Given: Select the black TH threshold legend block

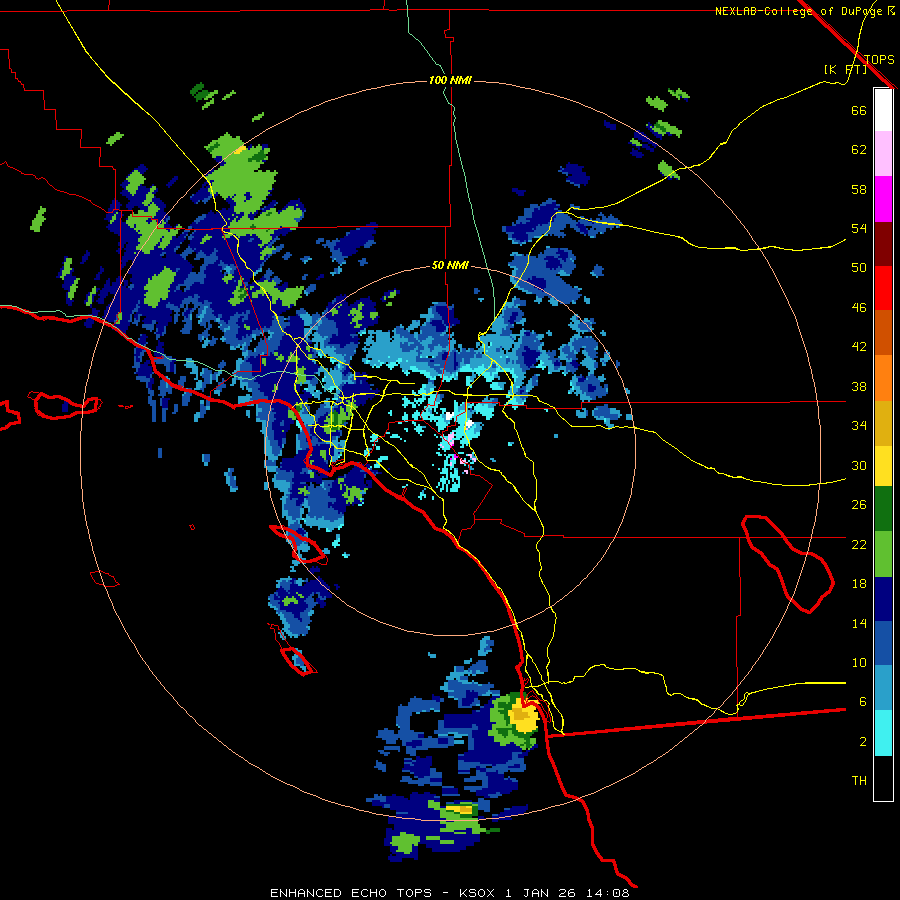Looking at the screenshot, I should tap(883, 778).
